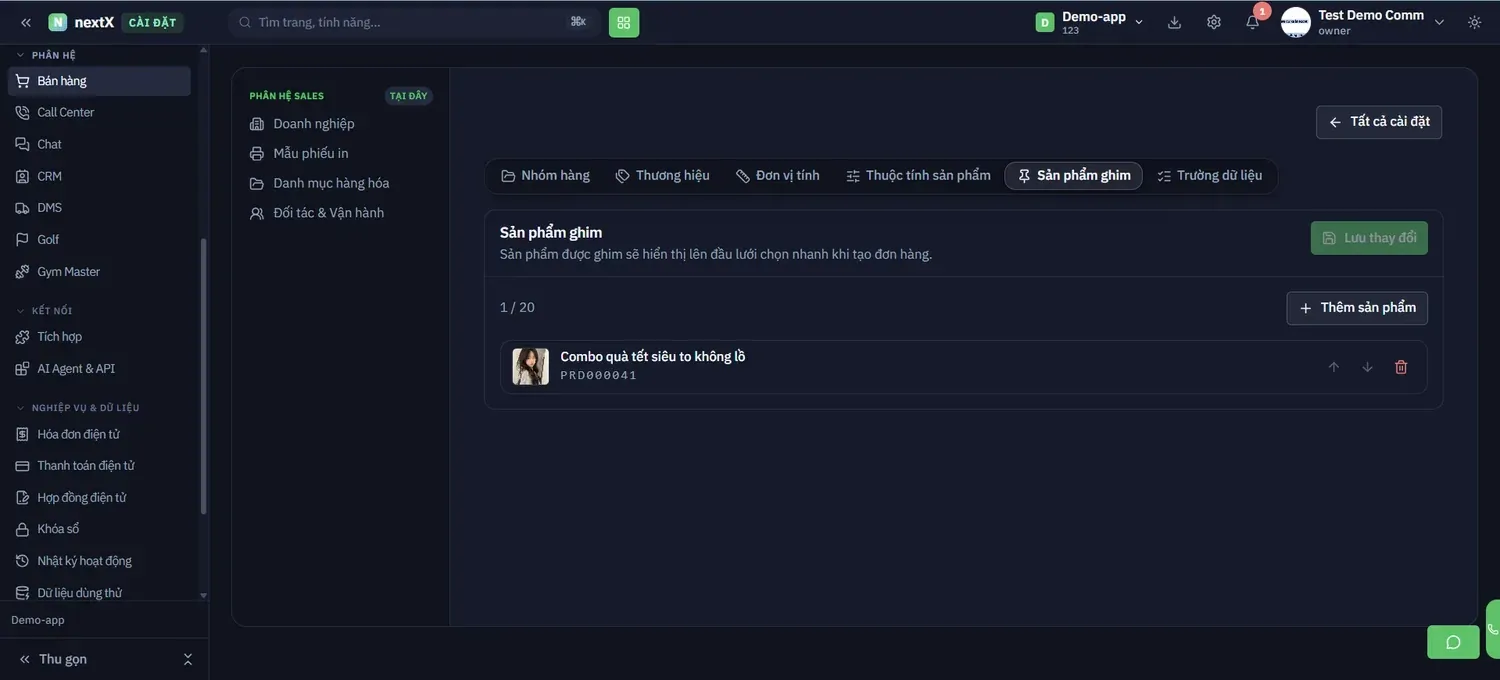Viewport: 1500px width, 680px height.
Task: Open Doanh nghiệp settings
Action: point(340,124)
